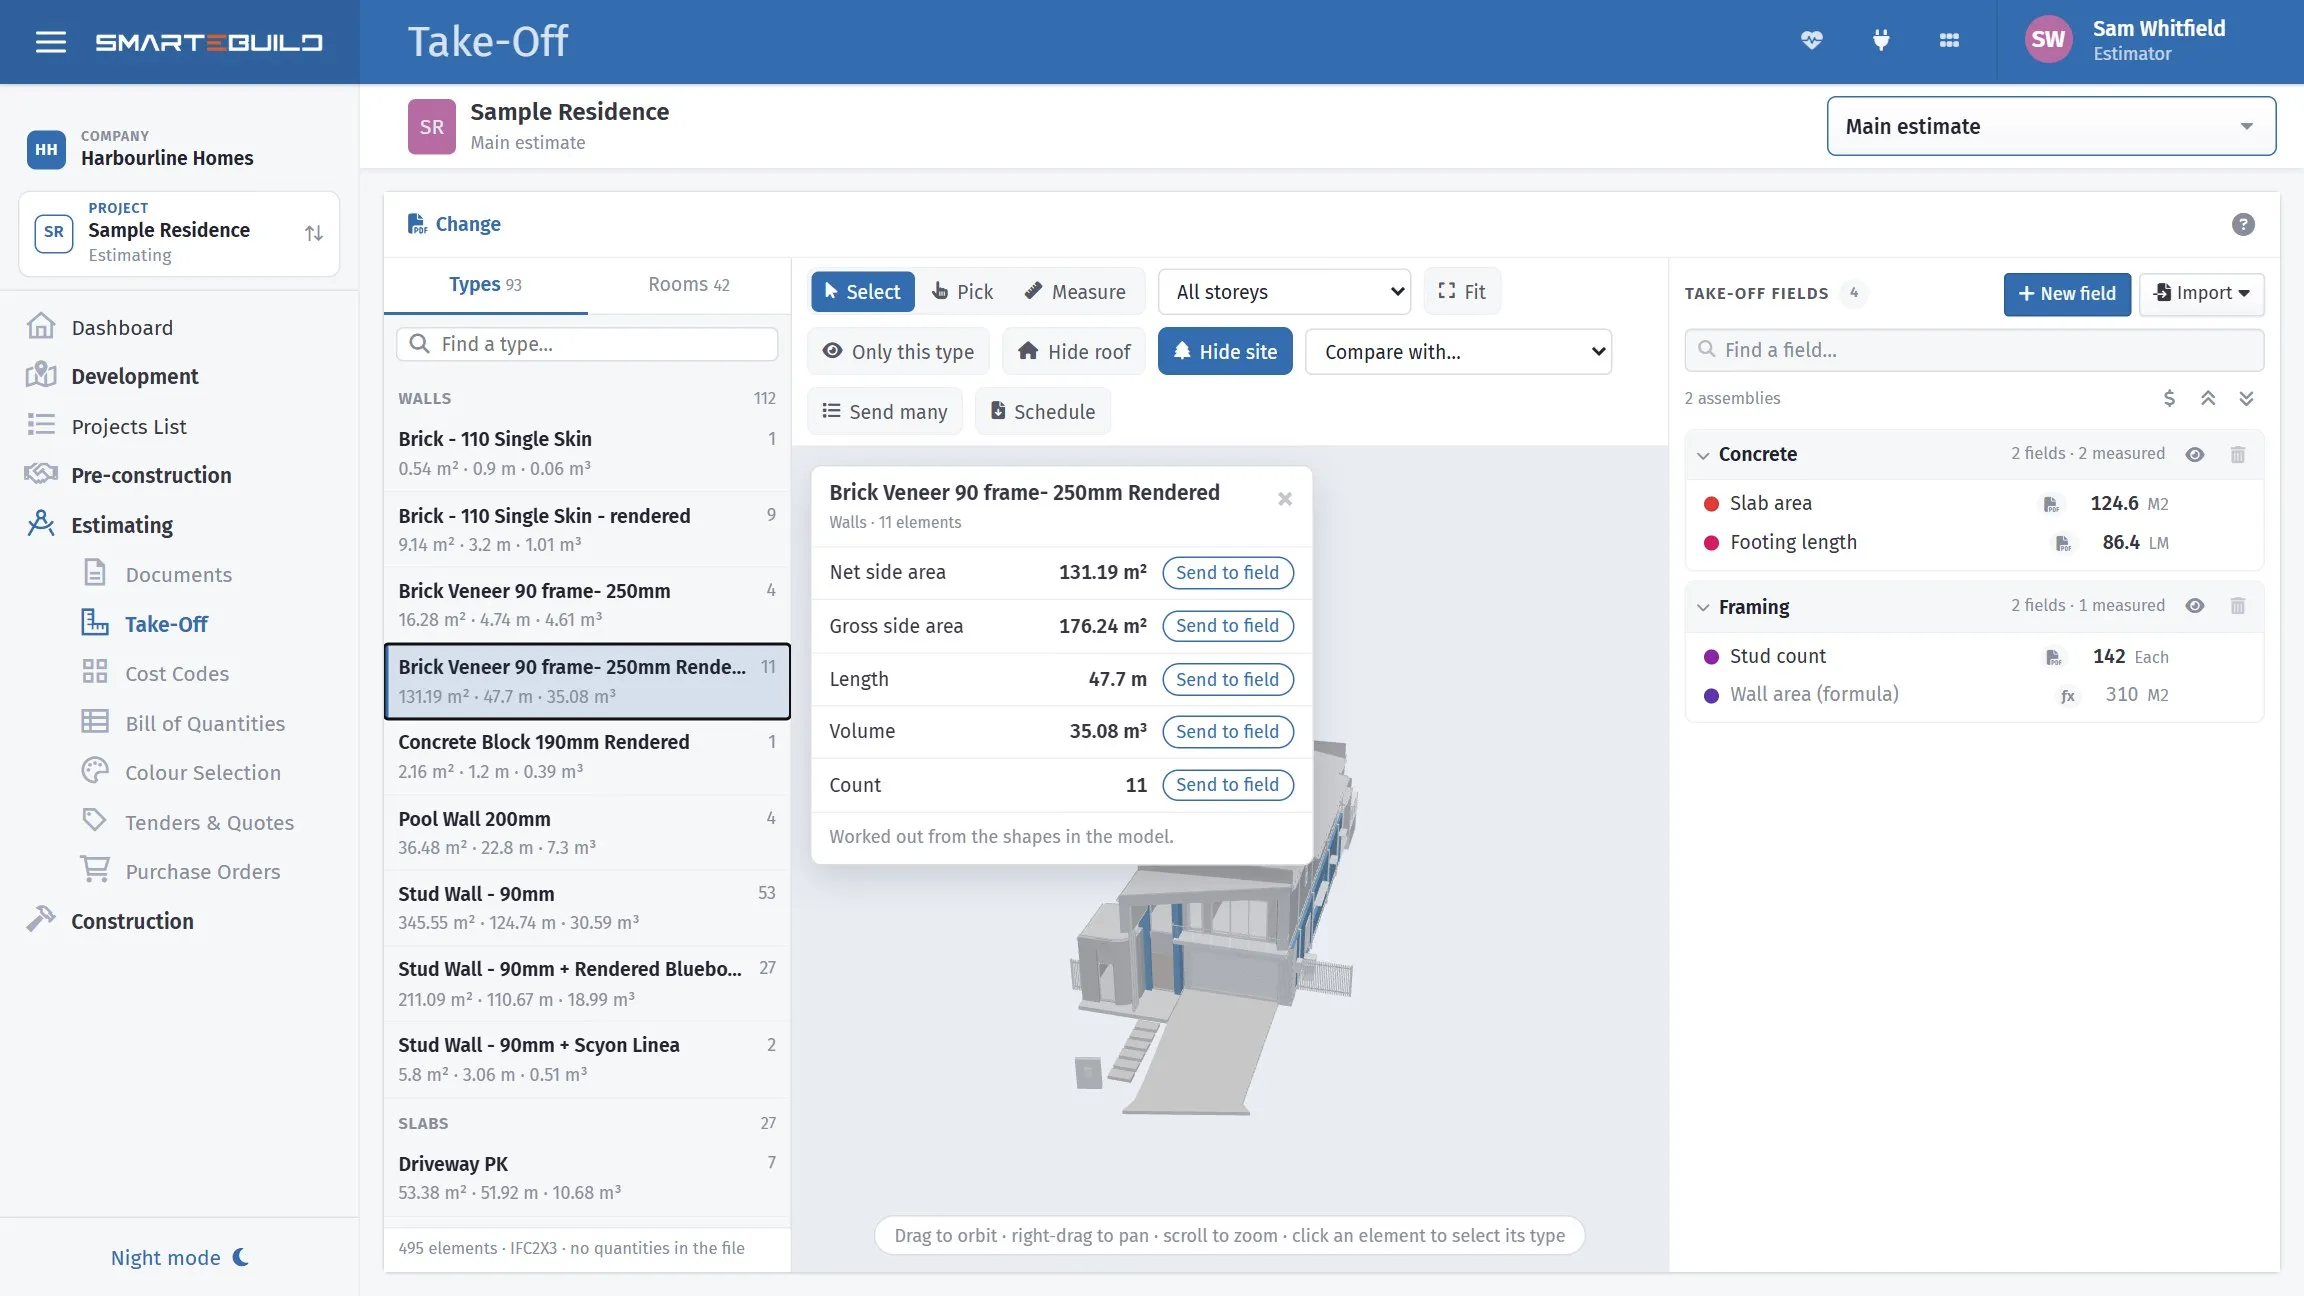Show assembly costs with dollar icon
The image size is (2304, 1296).
2169,398
